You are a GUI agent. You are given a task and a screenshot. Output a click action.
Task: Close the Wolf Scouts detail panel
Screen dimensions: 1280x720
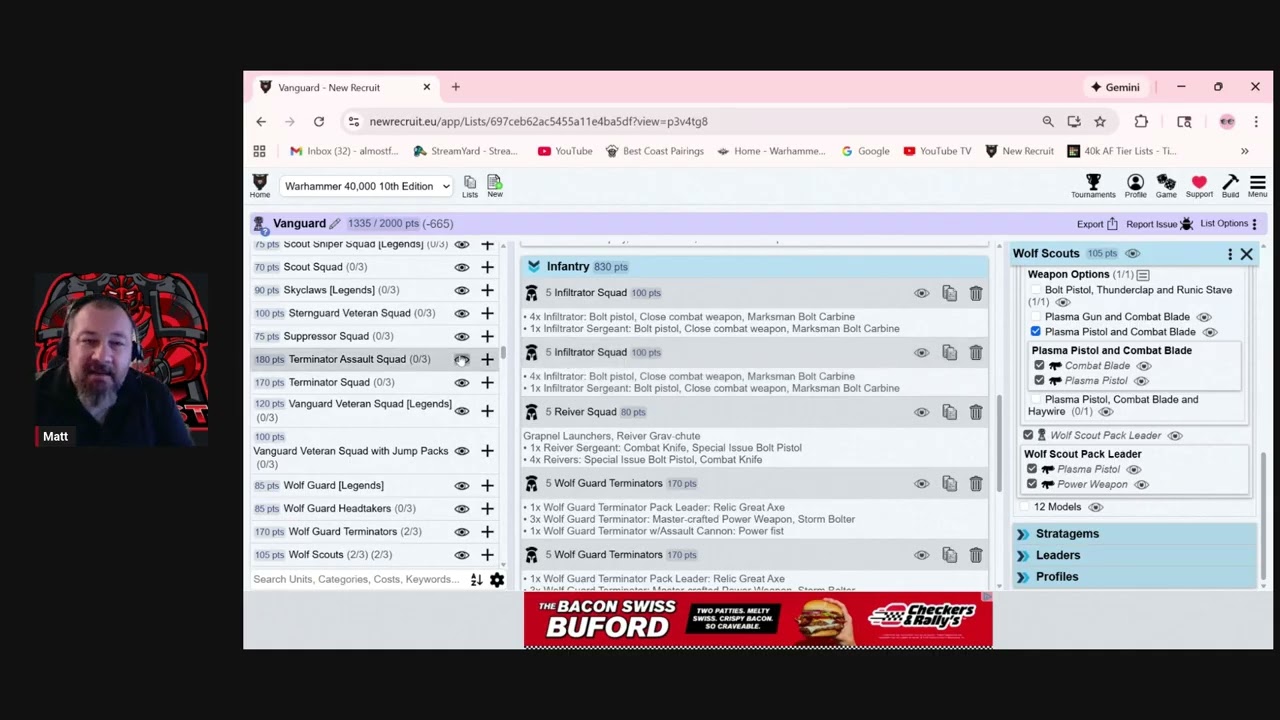pos(1247,254)
